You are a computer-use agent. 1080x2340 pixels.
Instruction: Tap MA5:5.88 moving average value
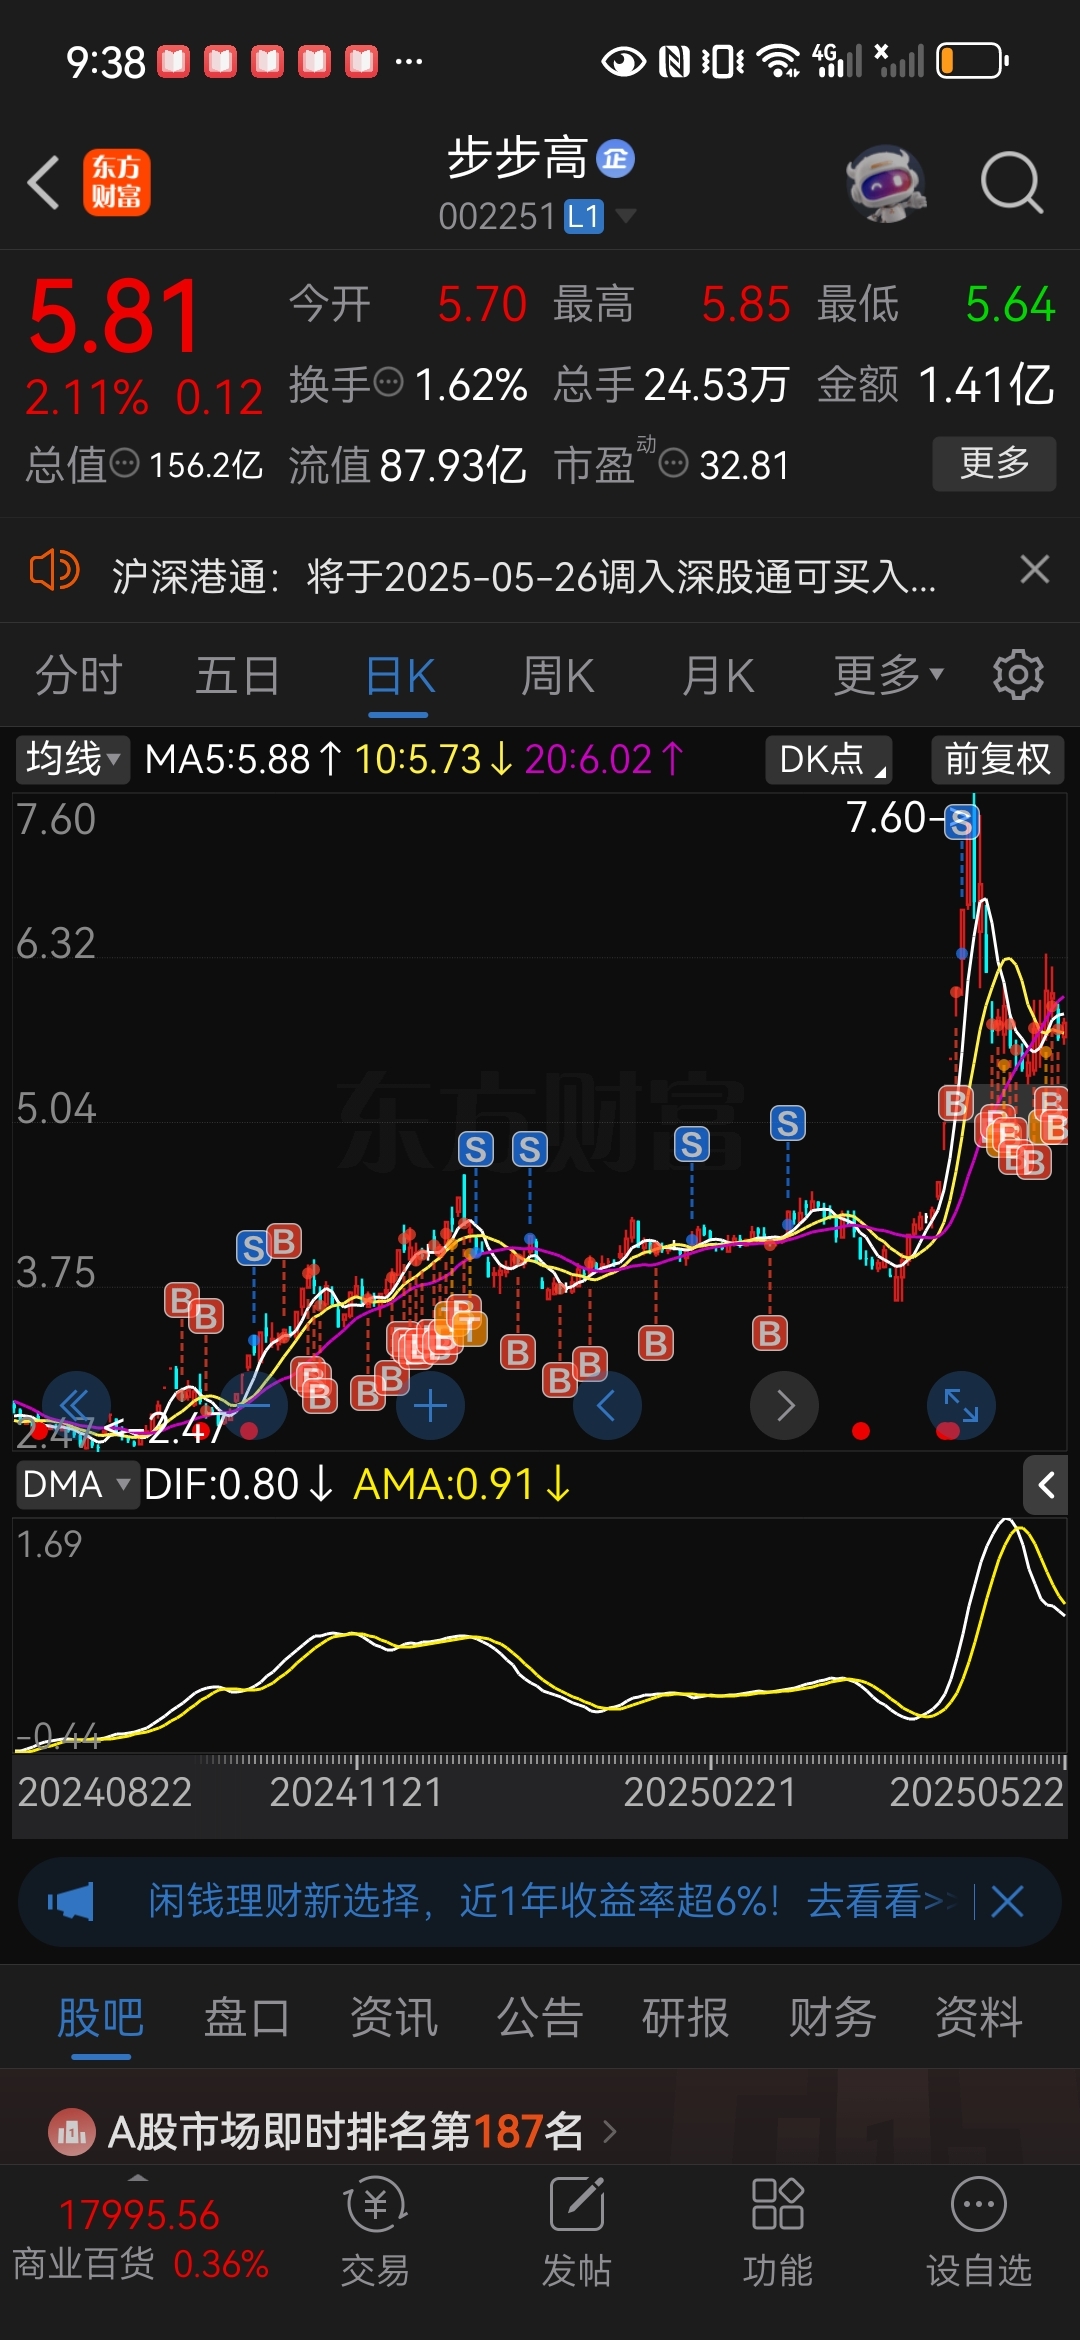click(243, 759)
